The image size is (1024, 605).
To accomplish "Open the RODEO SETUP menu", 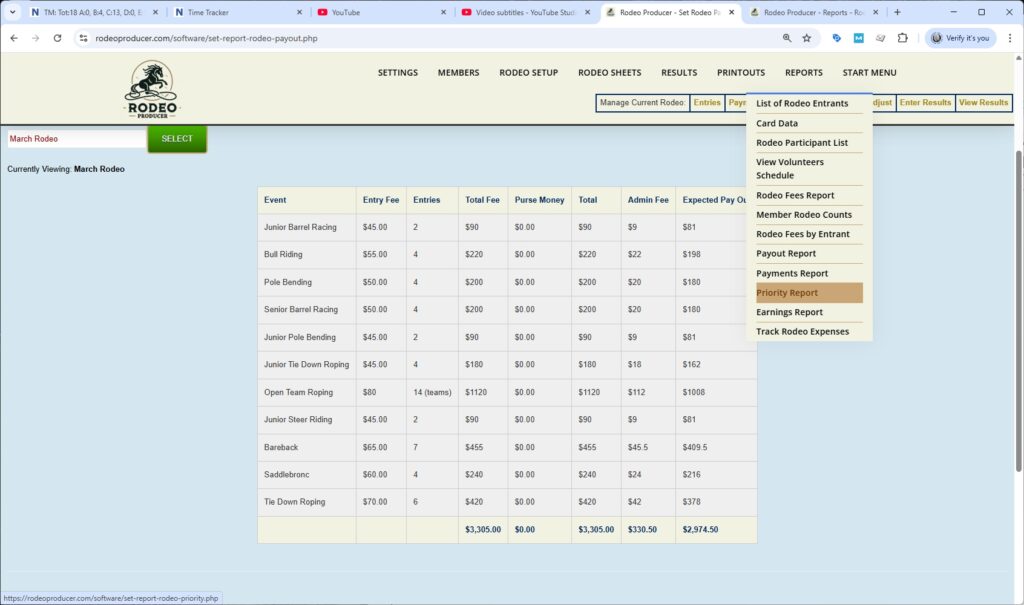I will (531, 72).
